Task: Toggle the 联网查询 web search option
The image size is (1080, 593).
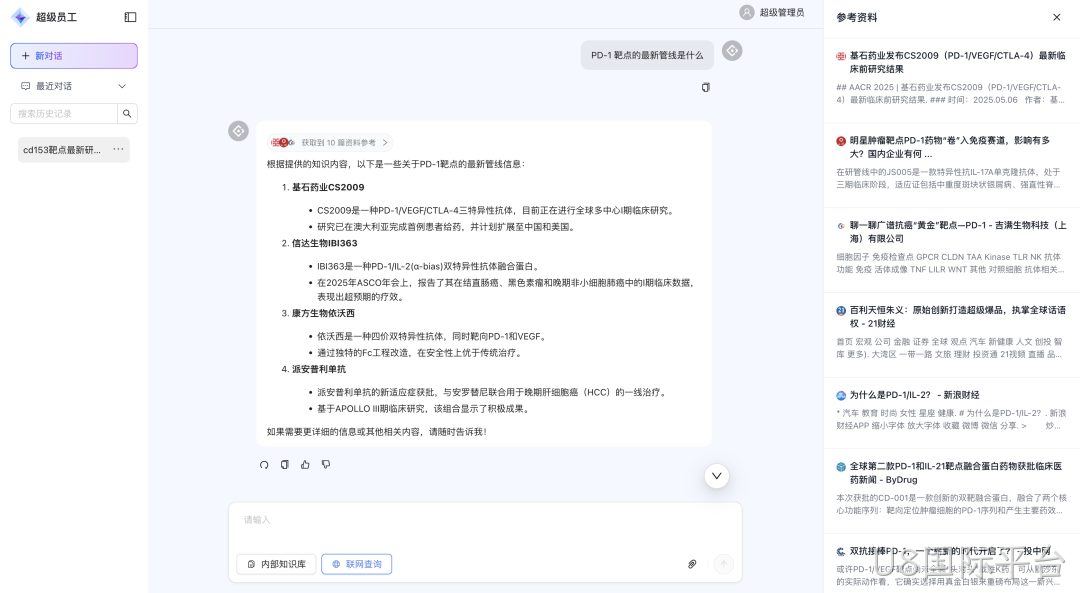Action: (x=357, y=564)
